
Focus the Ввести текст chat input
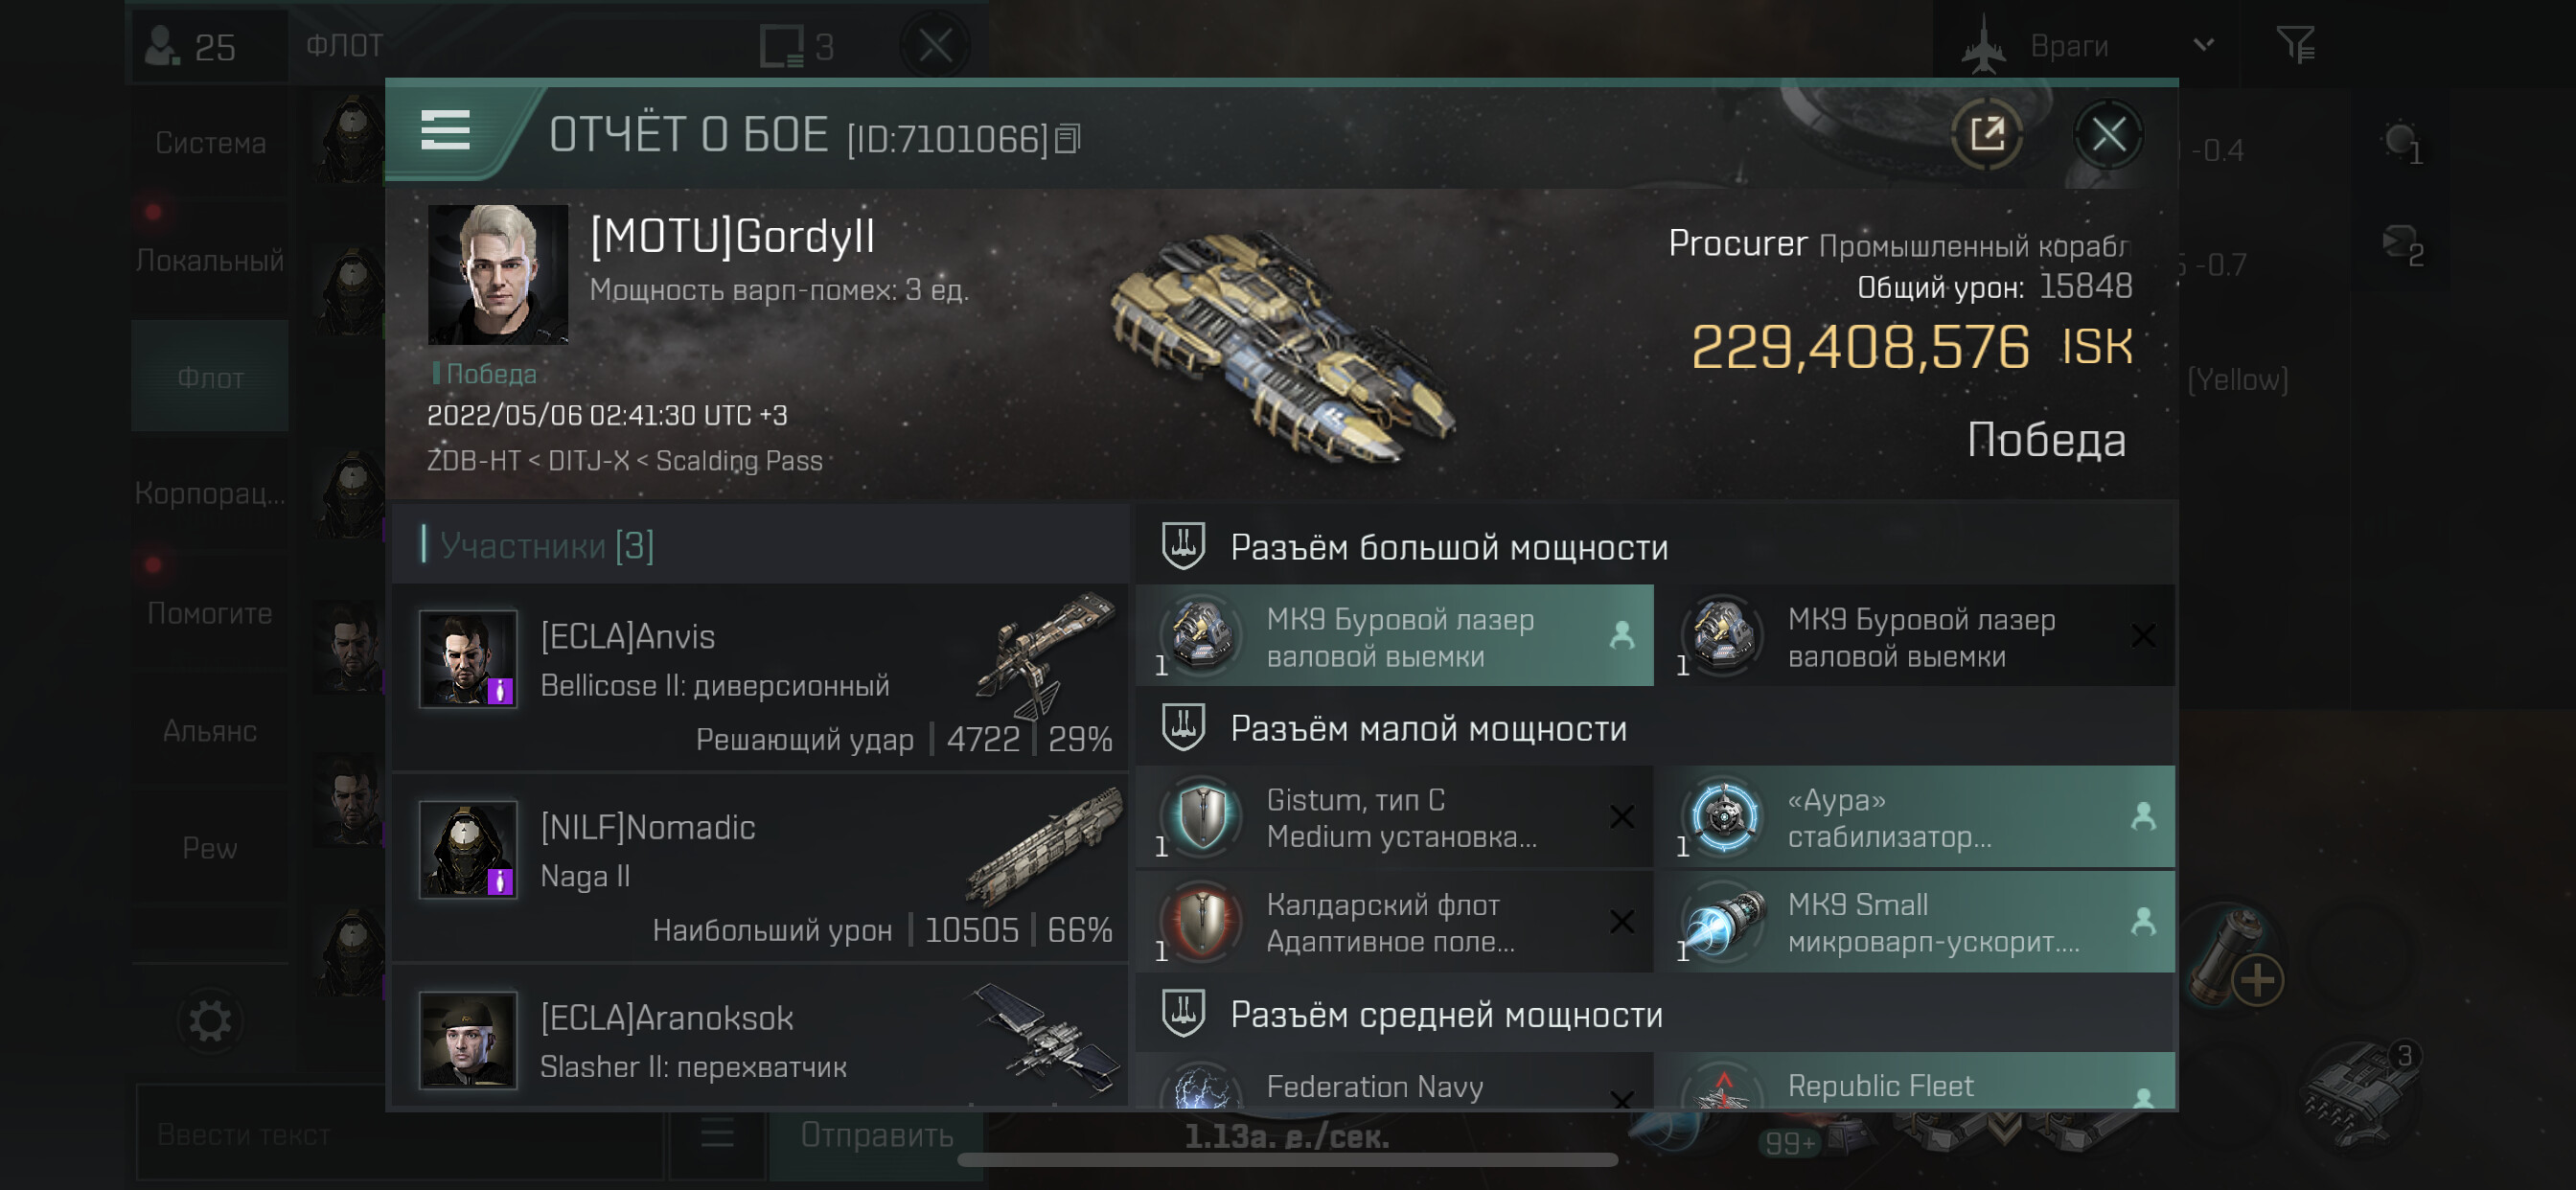coord(400,1134)
